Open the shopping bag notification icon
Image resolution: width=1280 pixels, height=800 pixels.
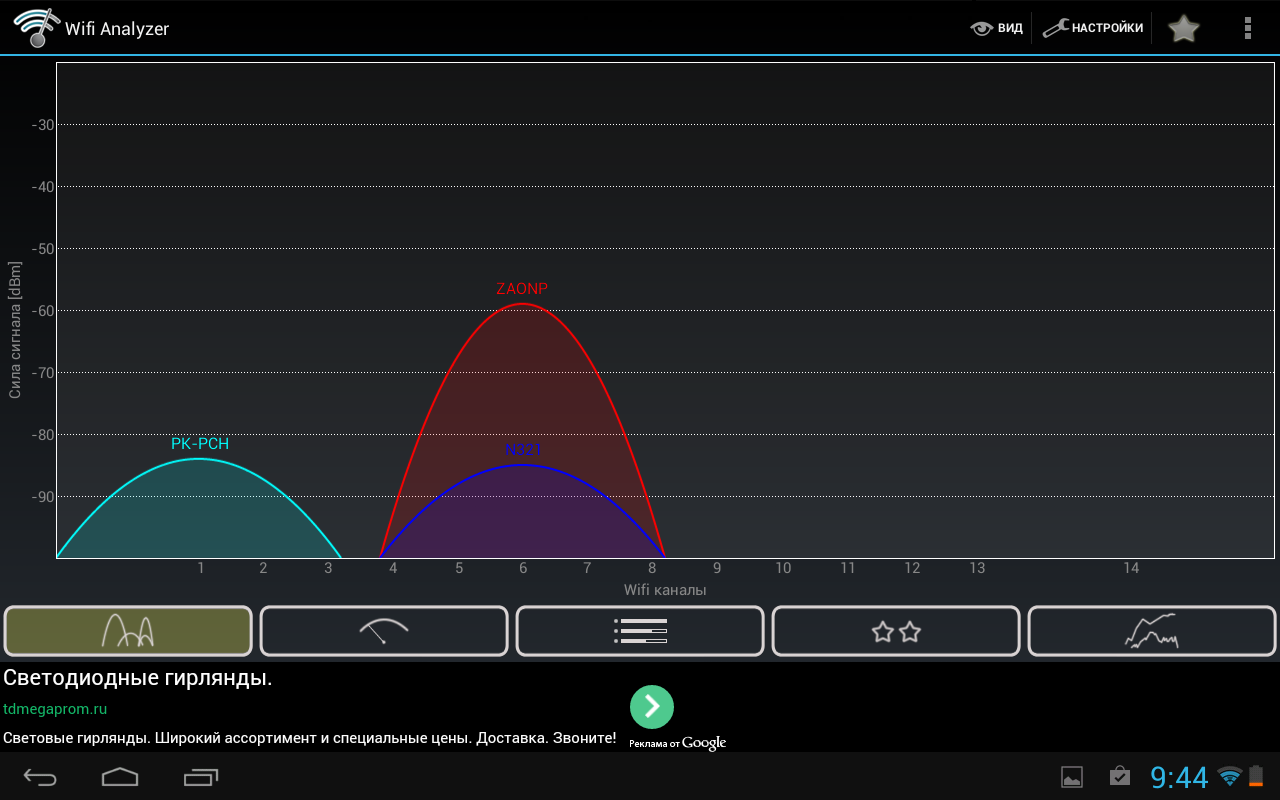pyautogui.click(x=1120, y=776)
